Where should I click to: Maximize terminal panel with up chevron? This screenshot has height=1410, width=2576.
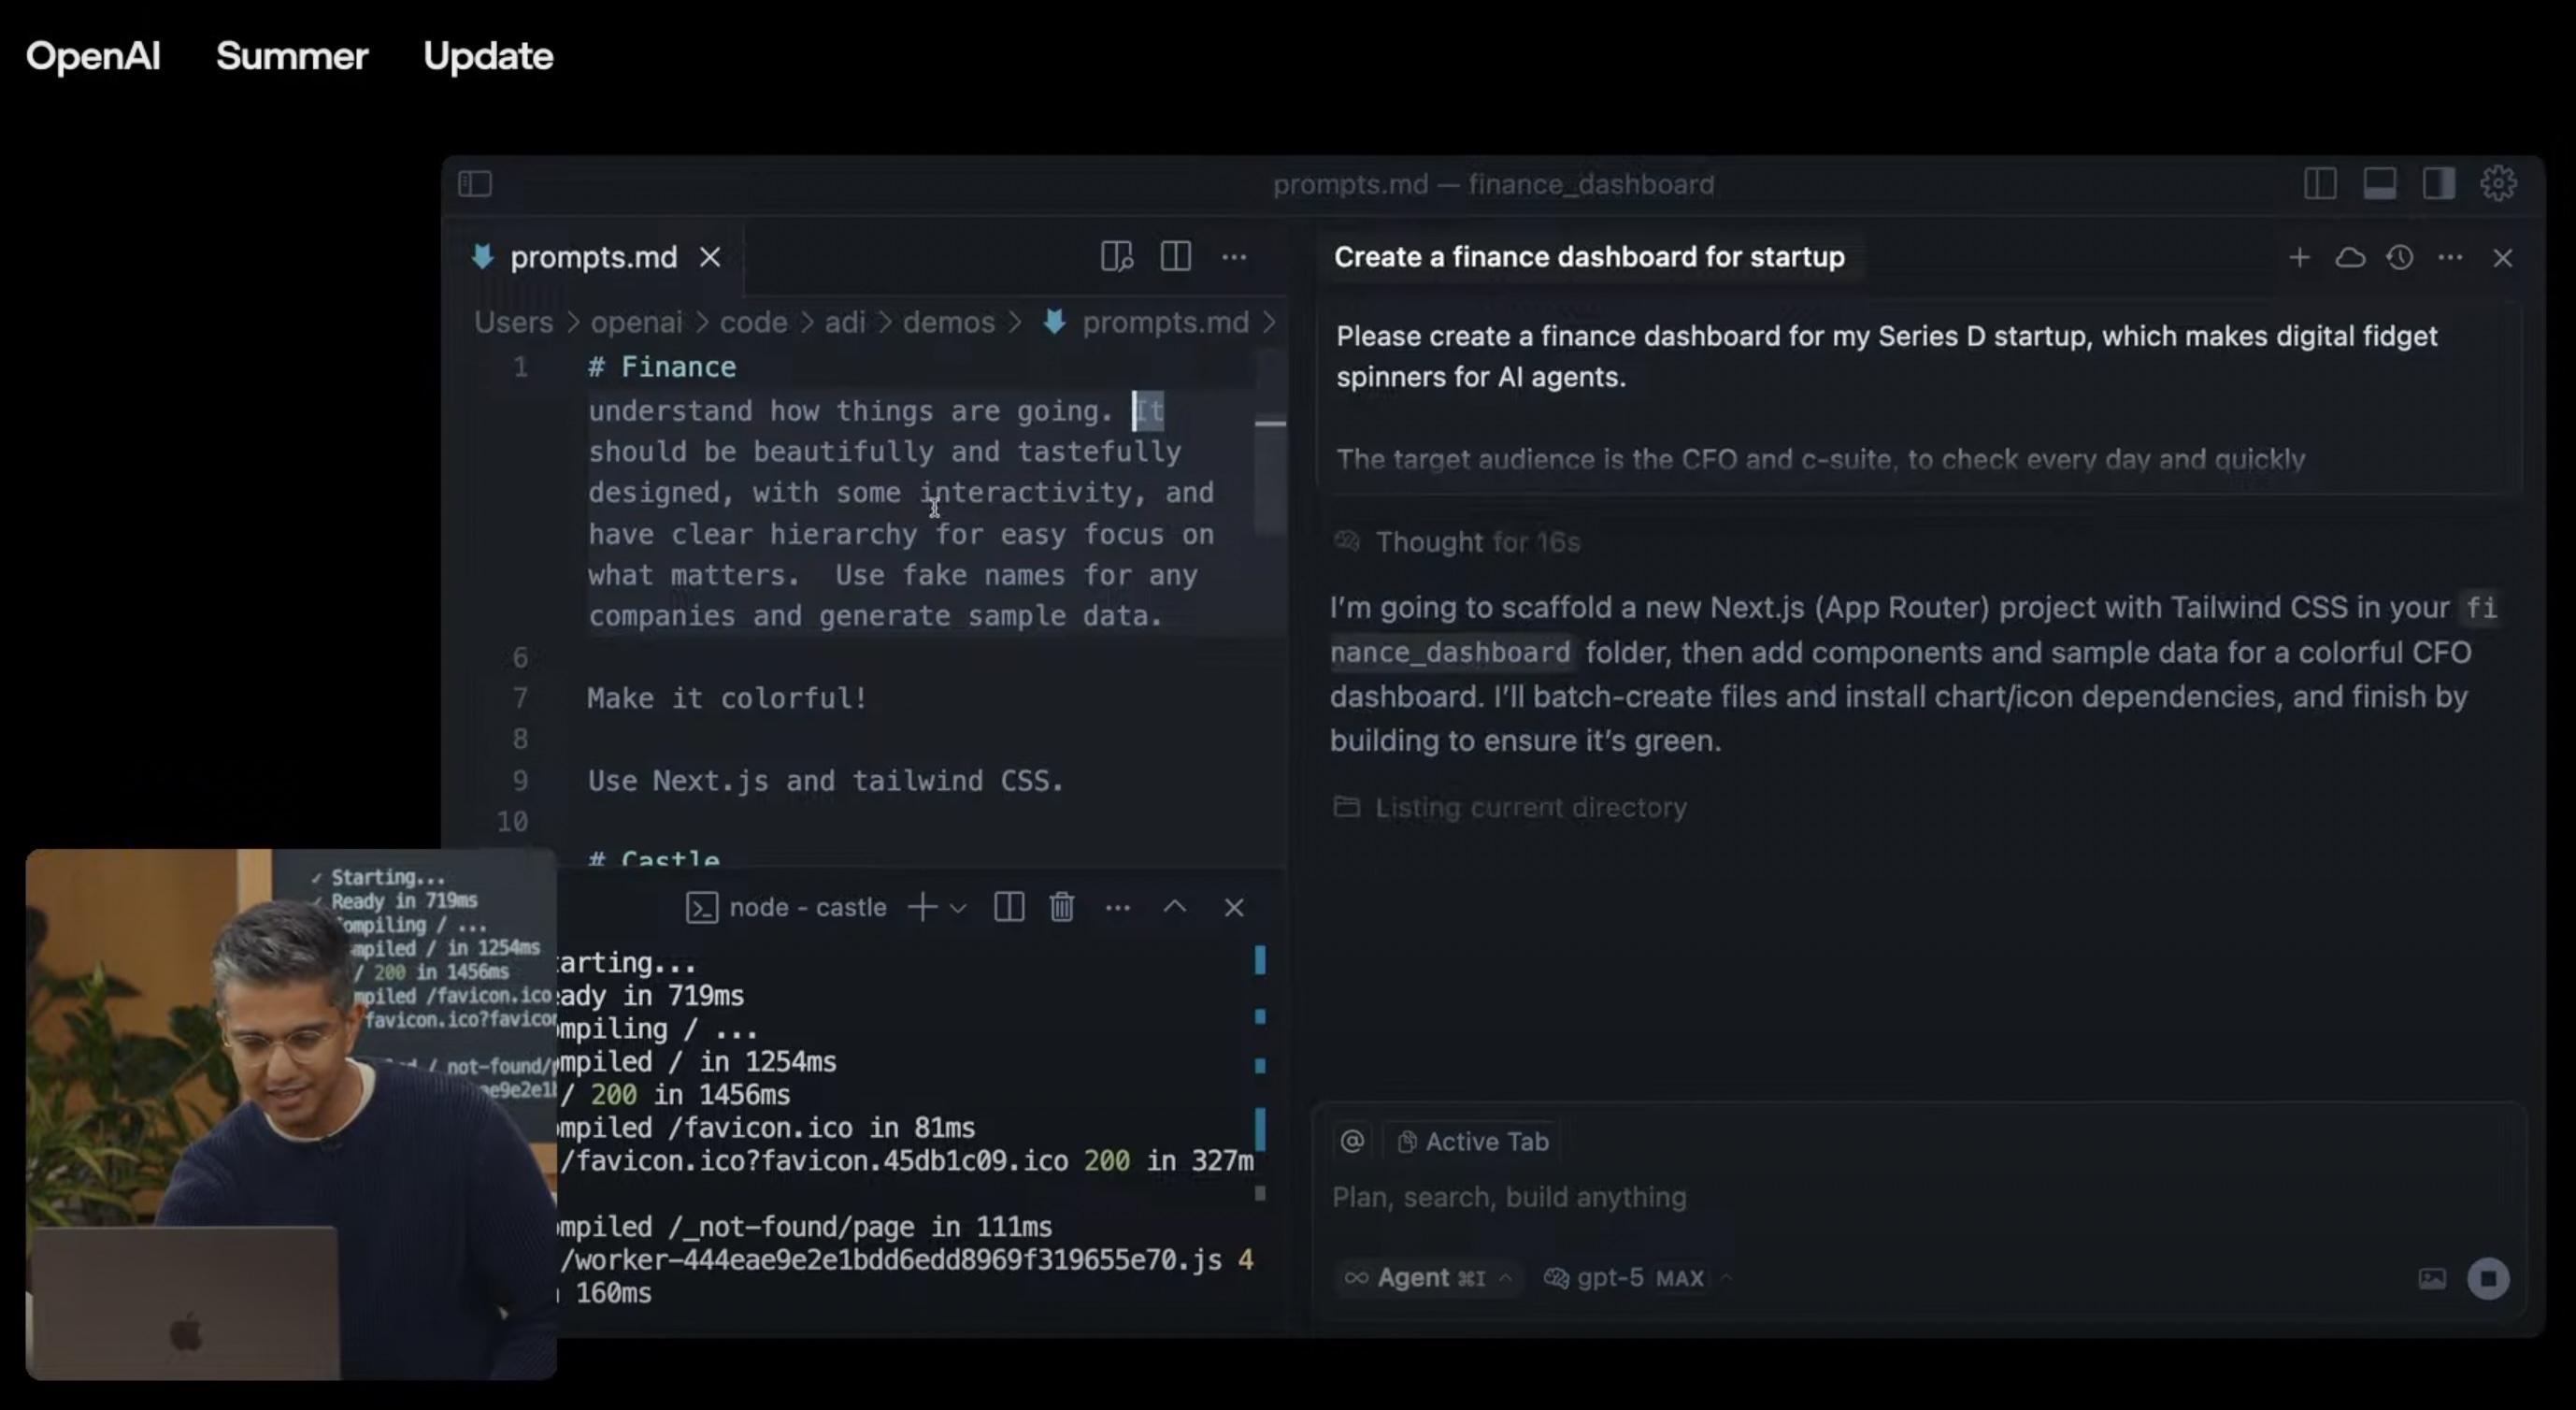tap(1175, 906)
